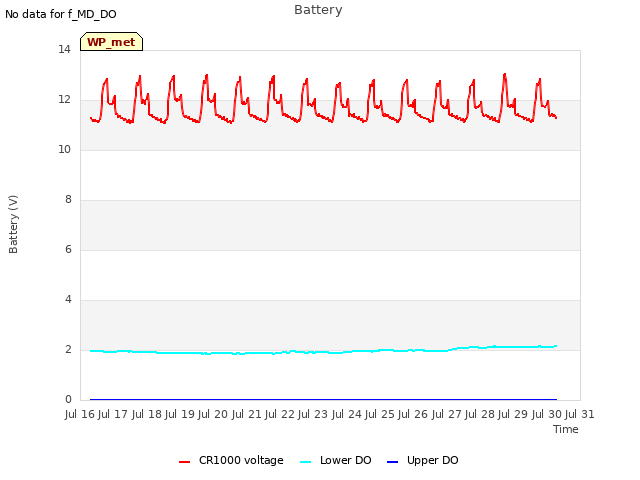Toggle the CR1000 voltage legend entry
640x480 pixels.
[231, 460]
